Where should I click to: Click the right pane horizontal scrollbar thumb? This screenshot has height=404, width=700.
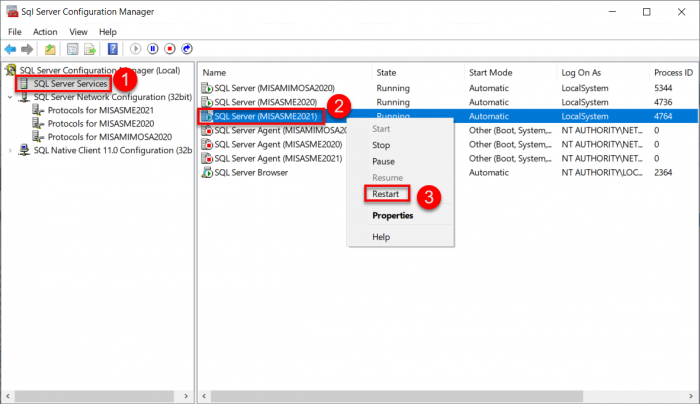coord(397,396)
